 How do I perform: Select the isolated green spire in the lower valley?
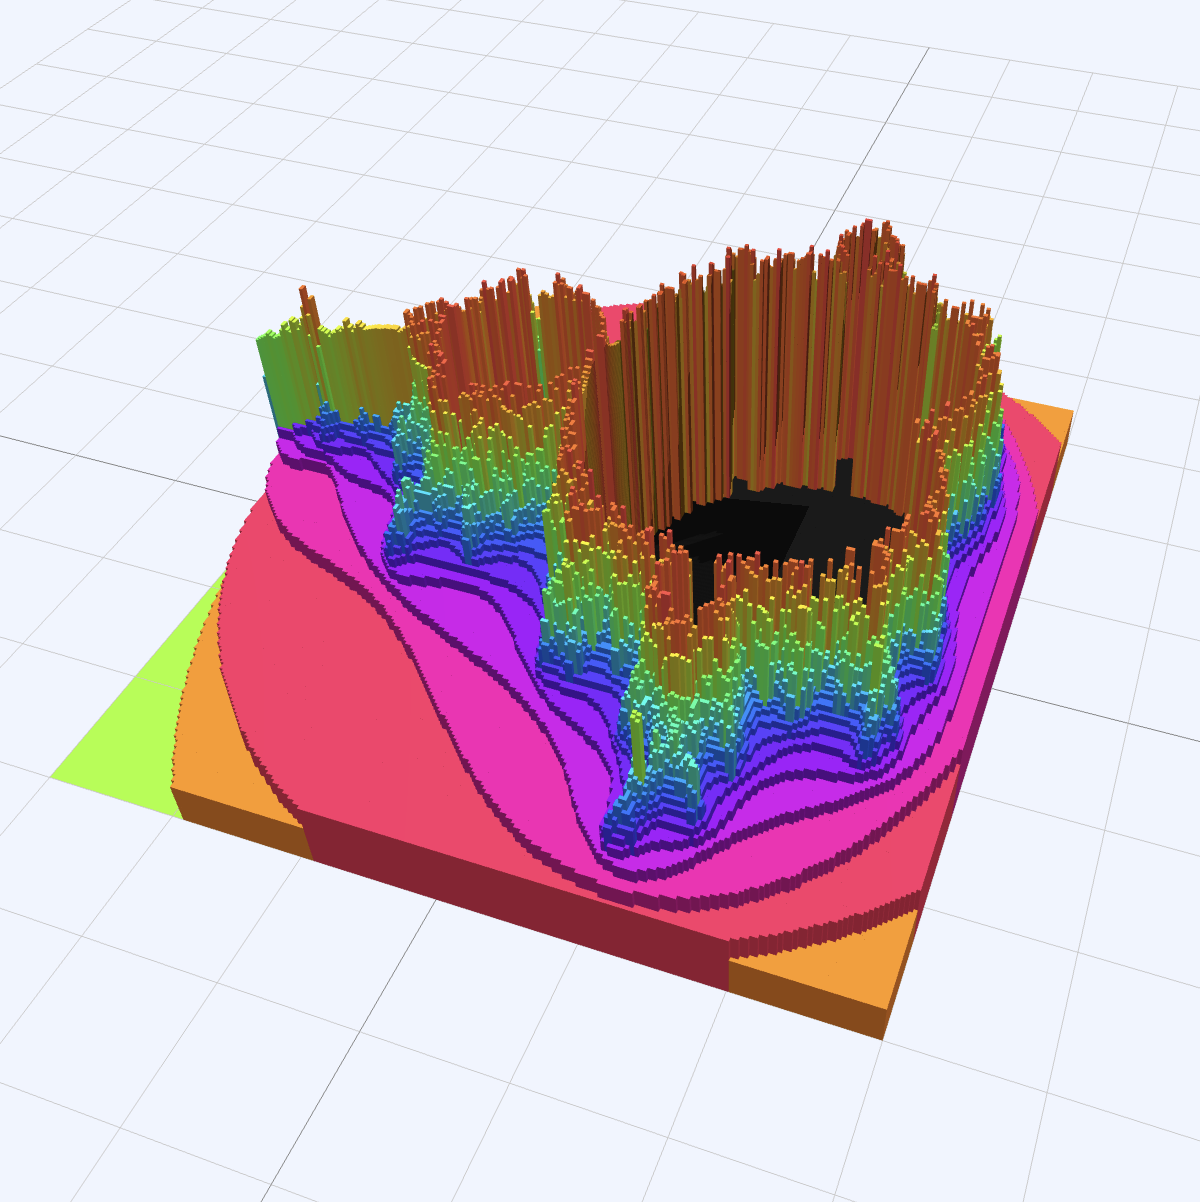637,717
